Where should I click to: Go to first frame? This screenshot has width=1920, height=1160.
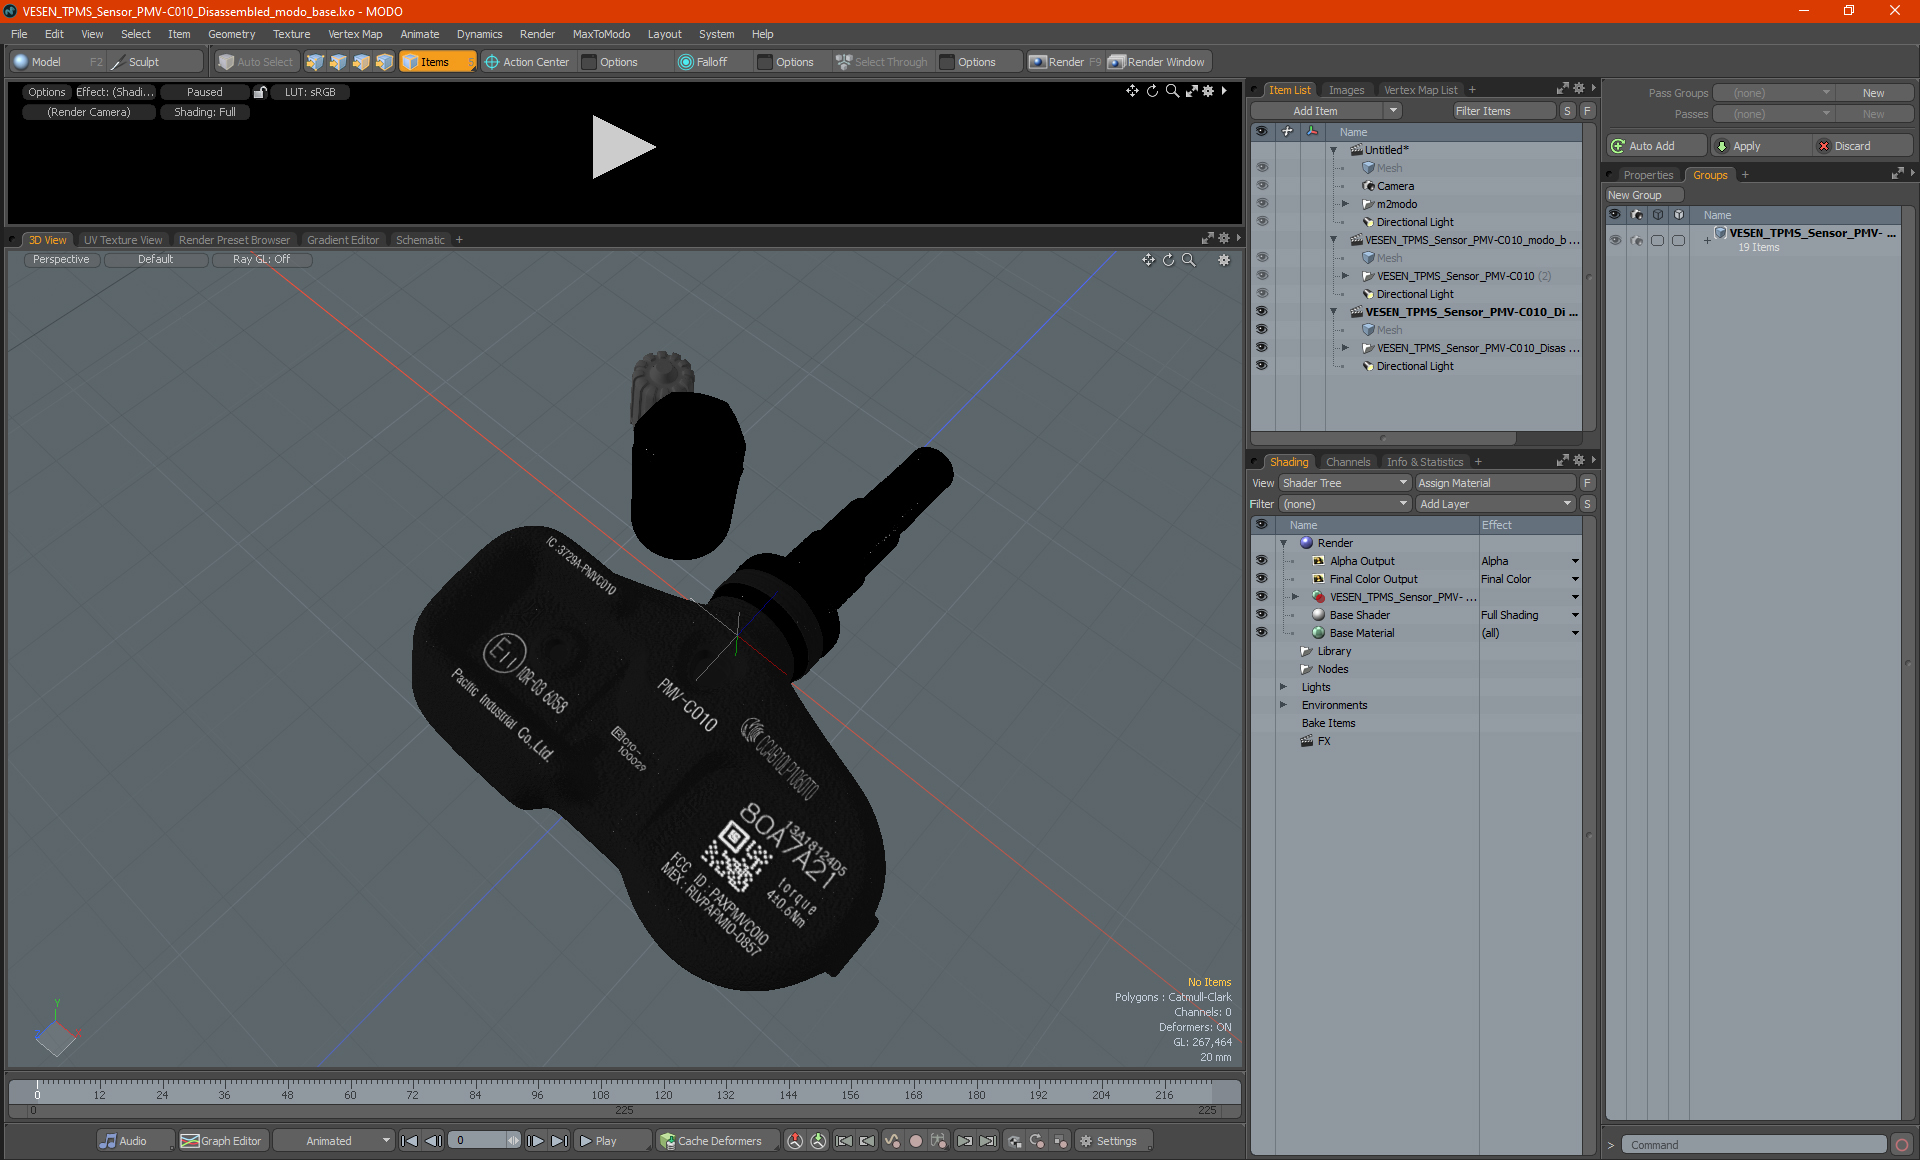coord(409,1141)
